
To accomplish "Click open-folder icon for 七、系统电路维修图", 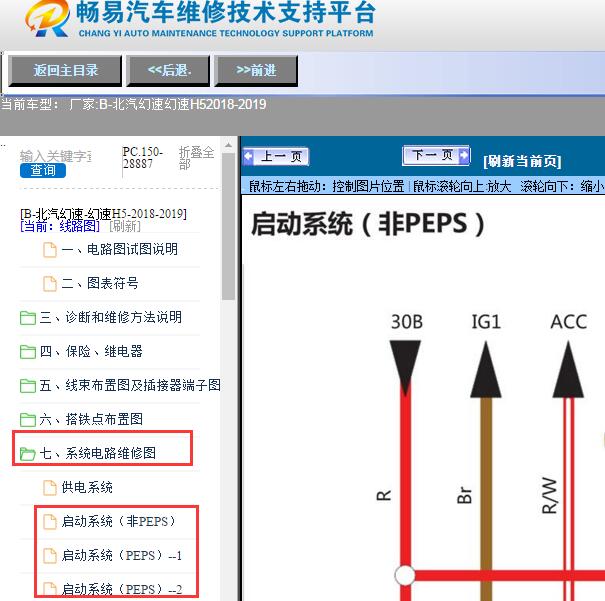I will click(28, 454).
